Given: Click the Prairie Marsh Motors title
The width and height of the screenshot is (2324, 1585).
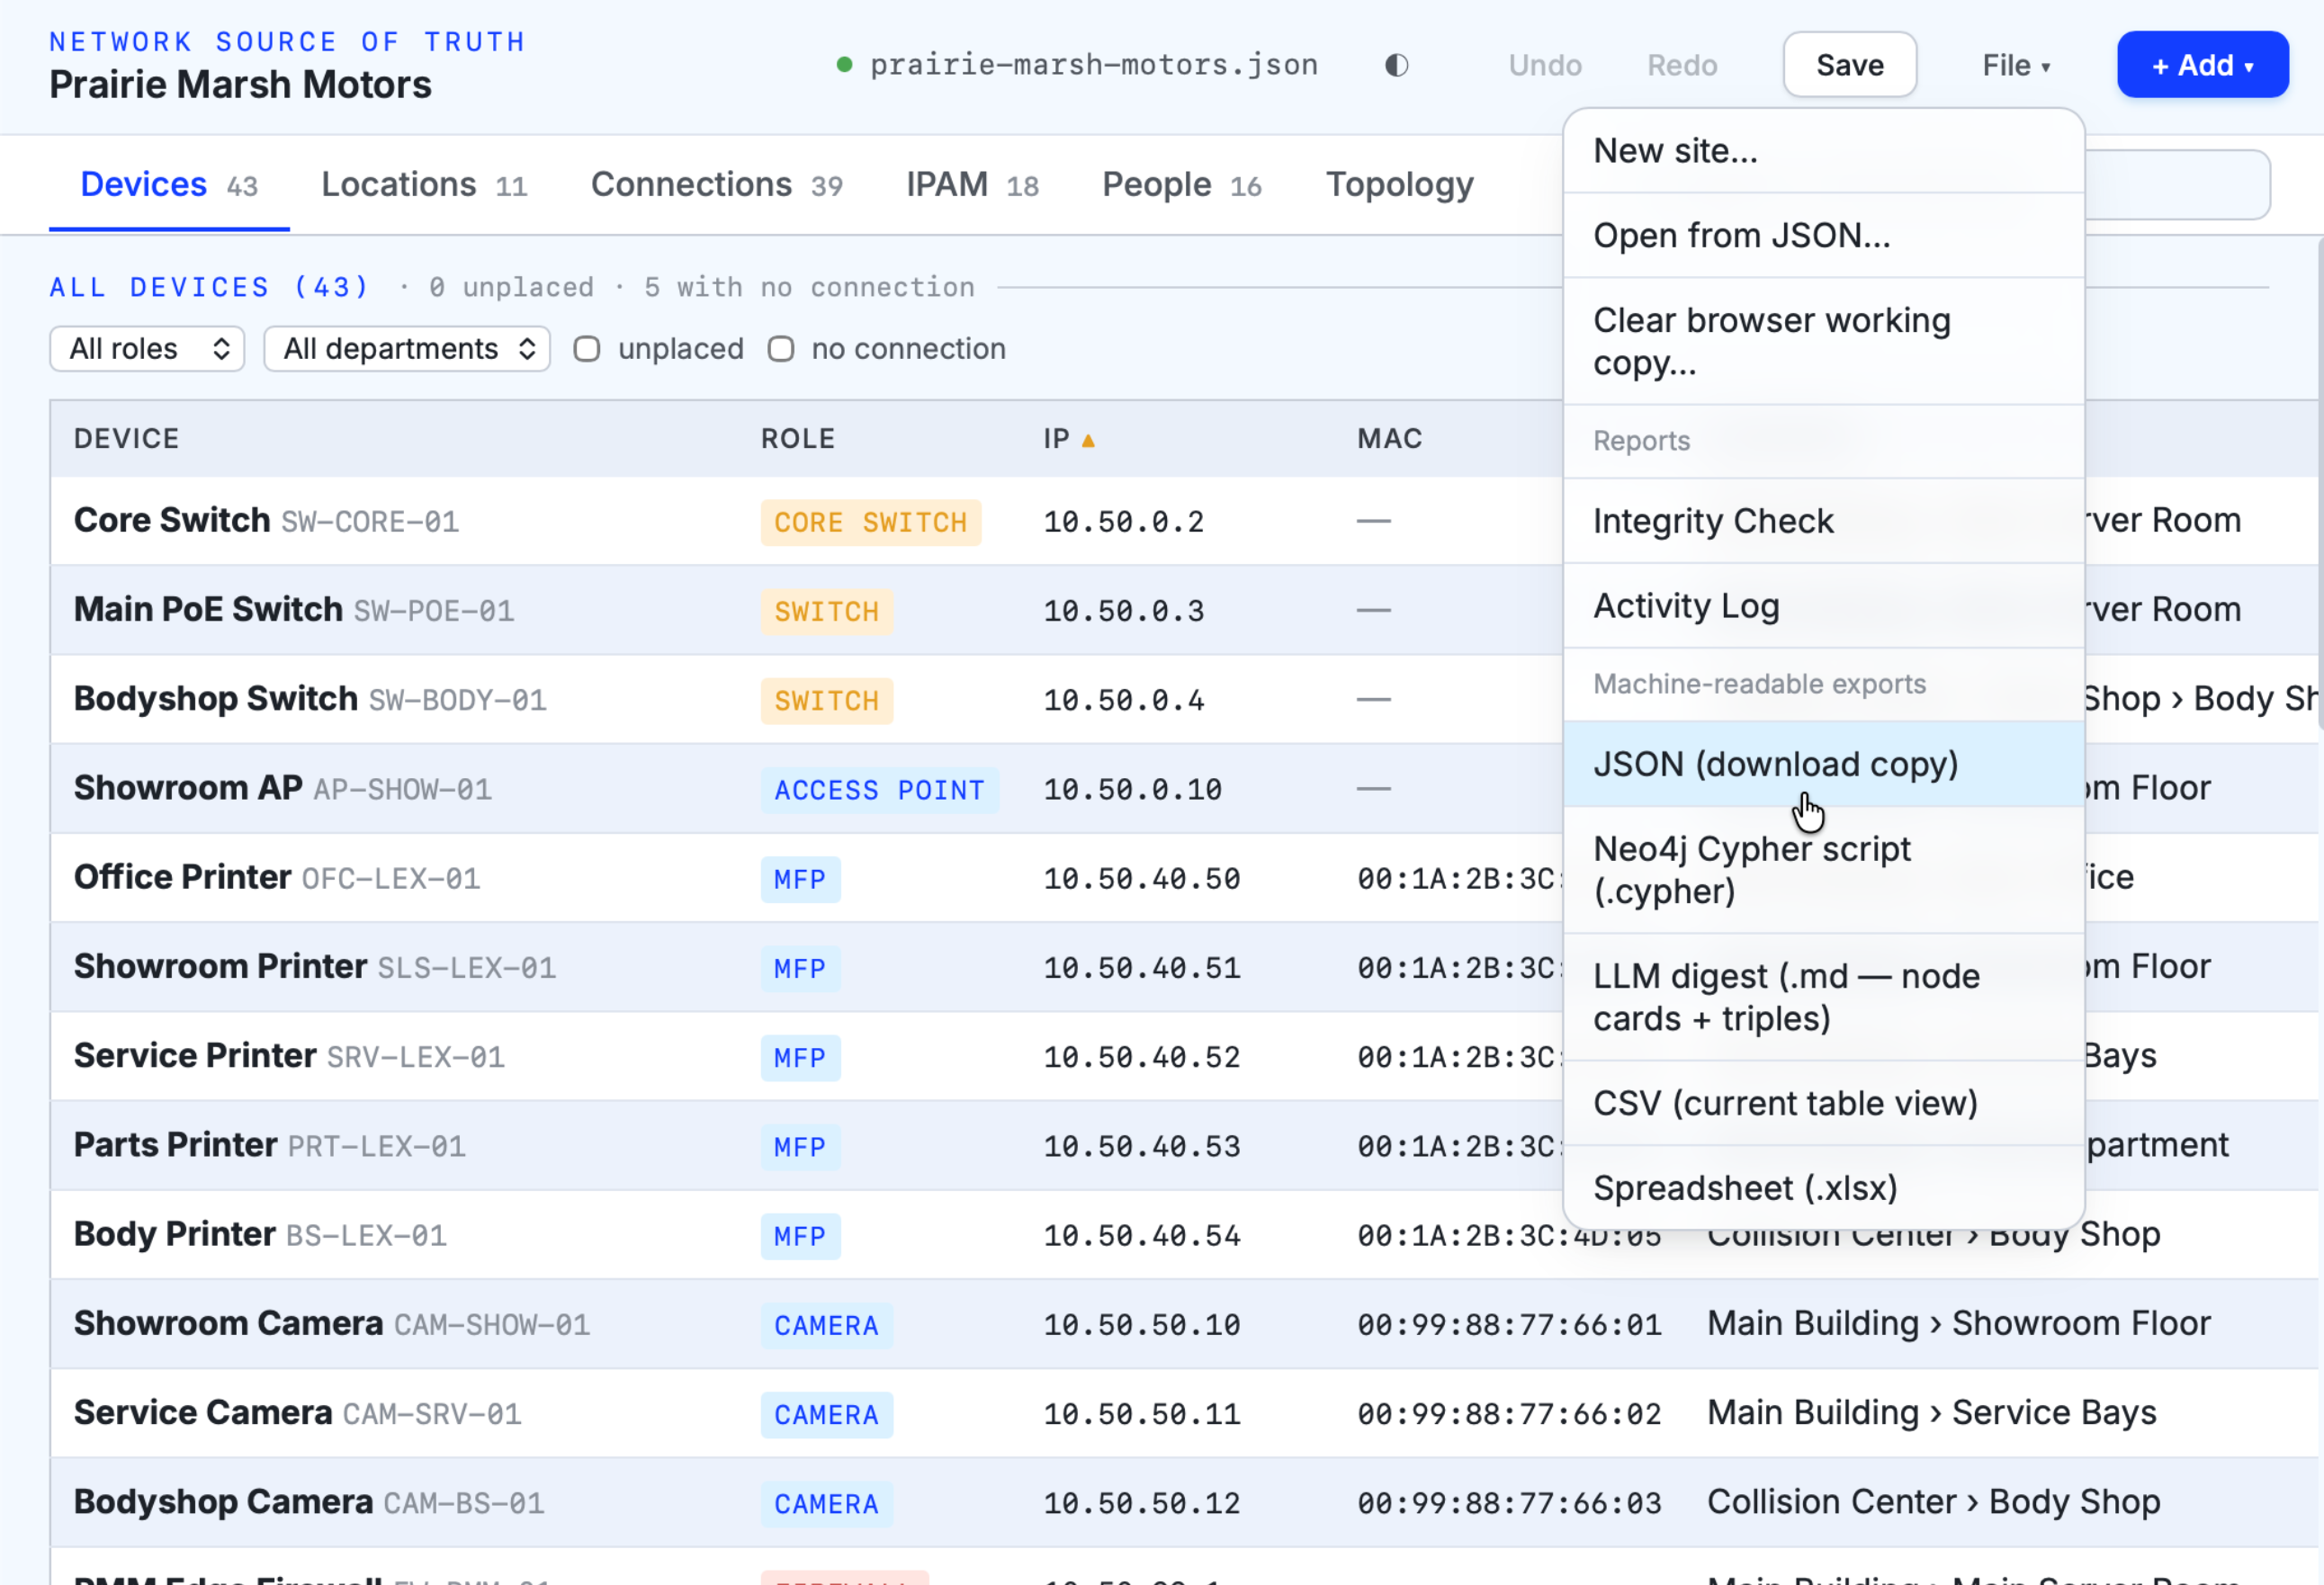Looking at the screenshot, I should pyautogui.click(x=240, y=85).
